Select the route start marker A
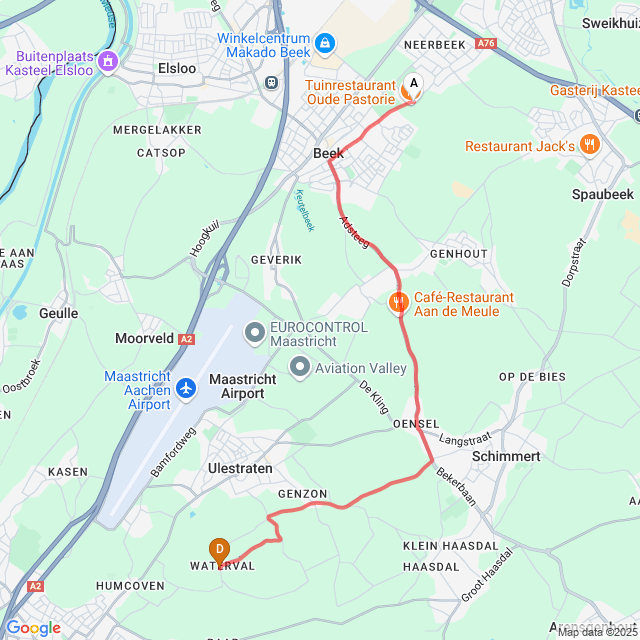640x640 pixels. [x=413, y=85]
